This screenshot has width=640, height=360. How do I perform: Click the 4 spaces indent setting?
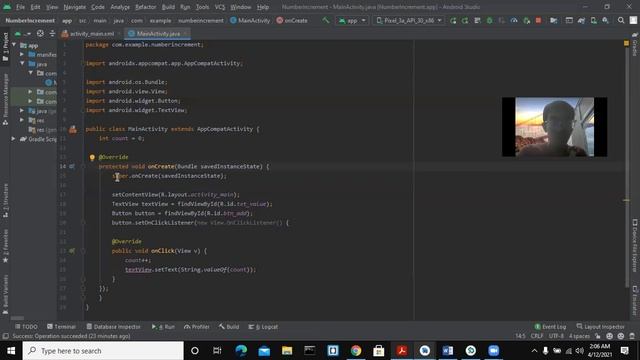click(580, 336)
